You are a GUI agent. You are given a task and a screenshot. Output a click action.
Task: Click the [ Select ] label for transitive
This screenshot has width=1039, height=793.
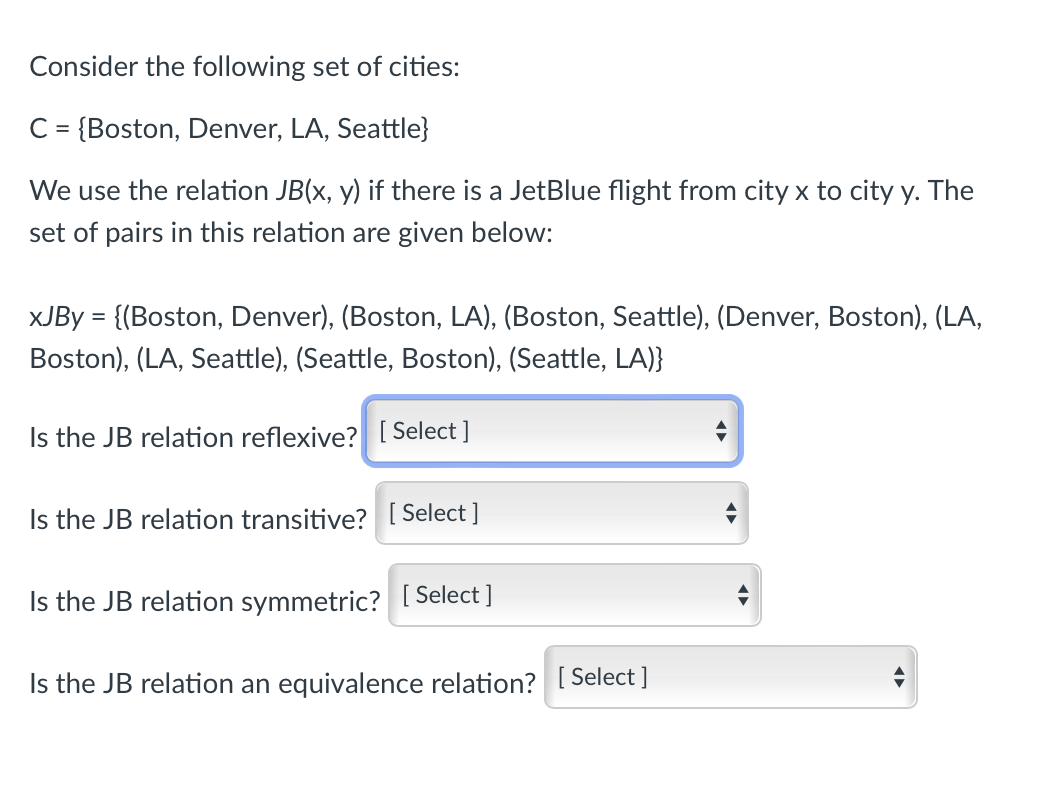click(x=433, y=512)
